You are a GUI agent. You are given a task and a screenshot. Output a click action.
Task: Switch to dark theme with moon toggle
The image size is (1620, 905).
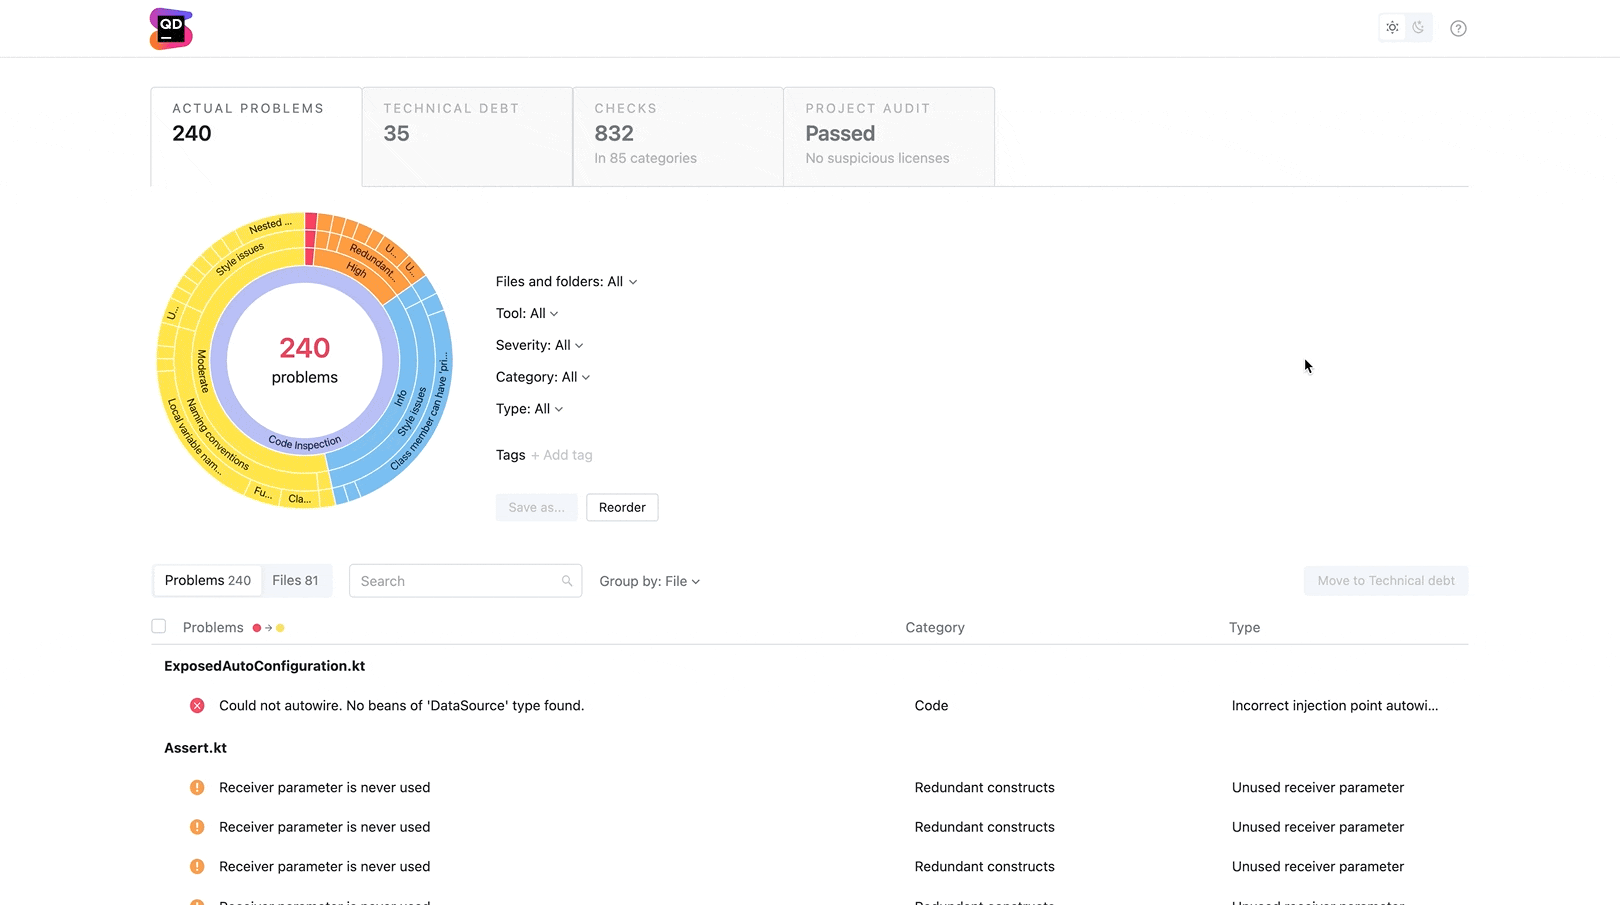pos(1418,27)
